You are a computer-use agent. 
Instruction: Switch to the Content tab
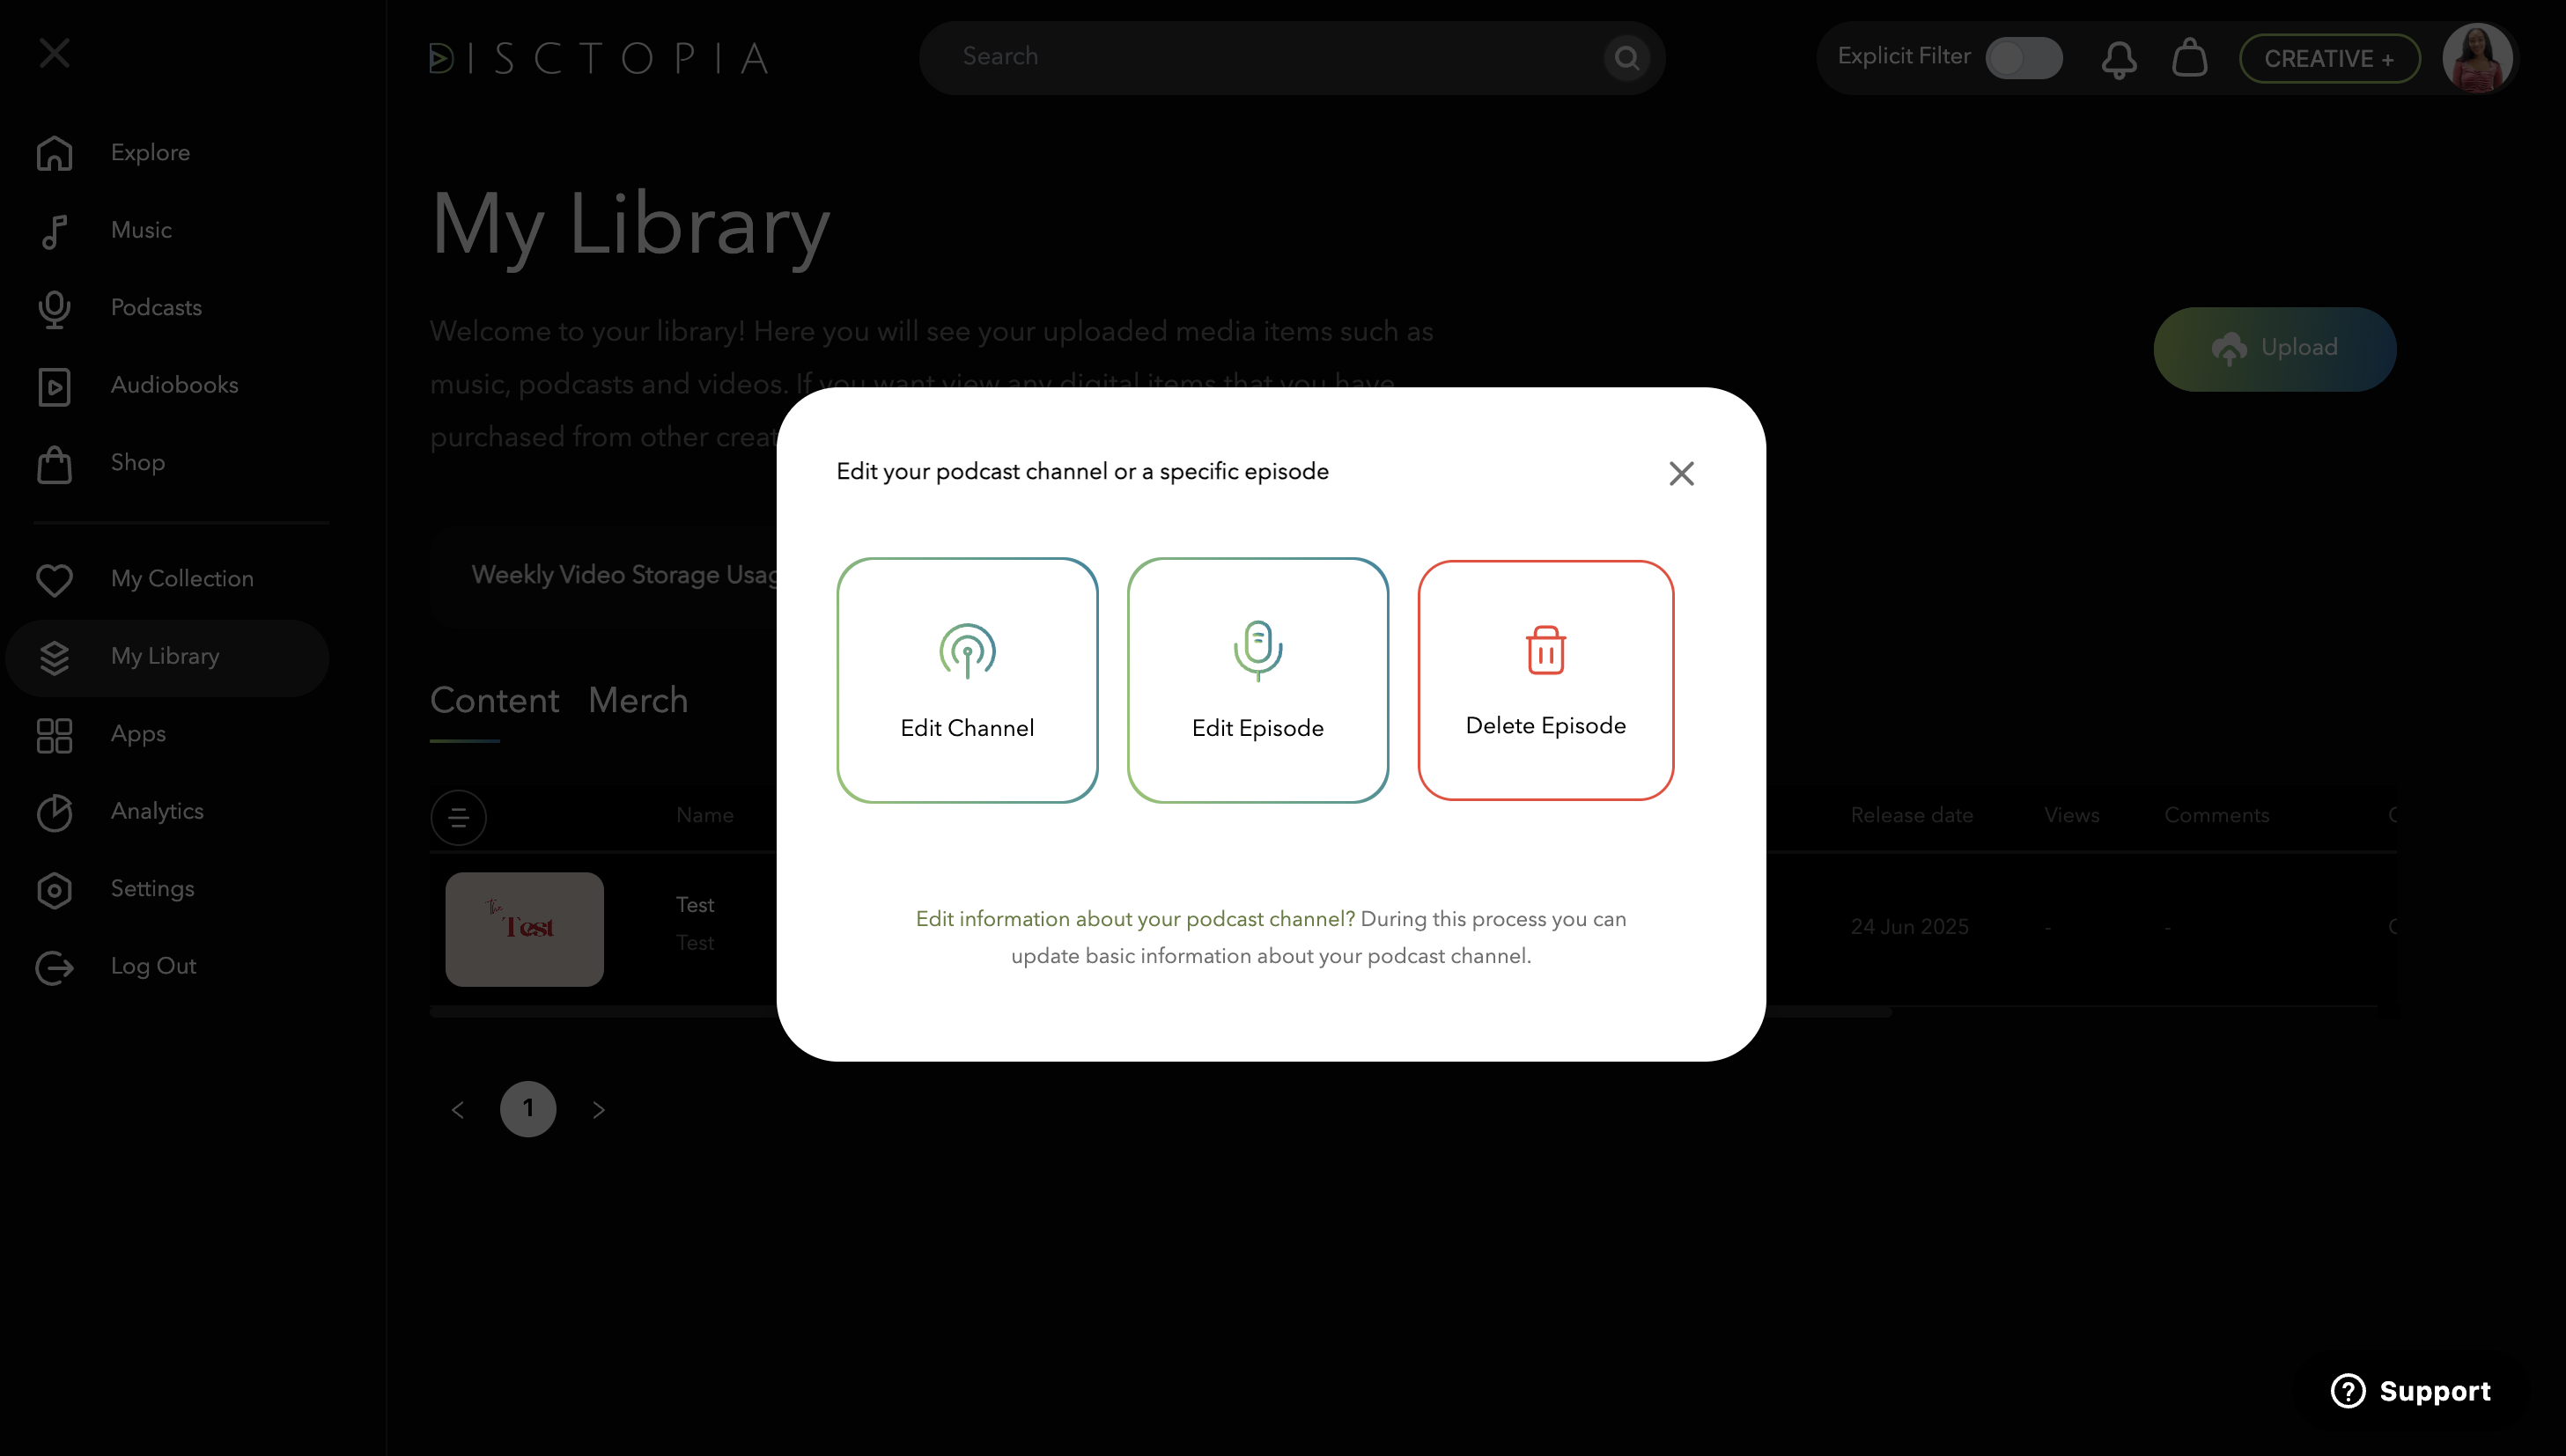pyautogui.click(x=494, y=700)
